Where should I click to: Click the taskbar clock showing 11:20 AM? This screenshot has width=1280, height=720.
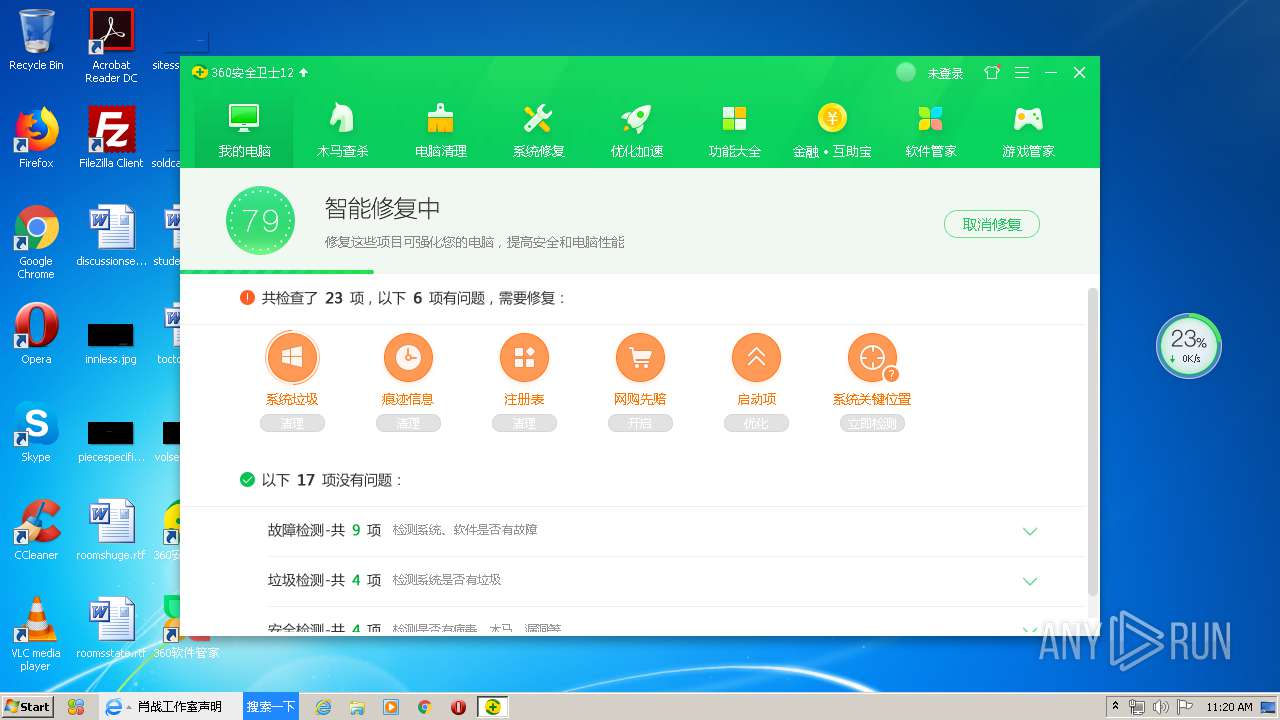1229,707
